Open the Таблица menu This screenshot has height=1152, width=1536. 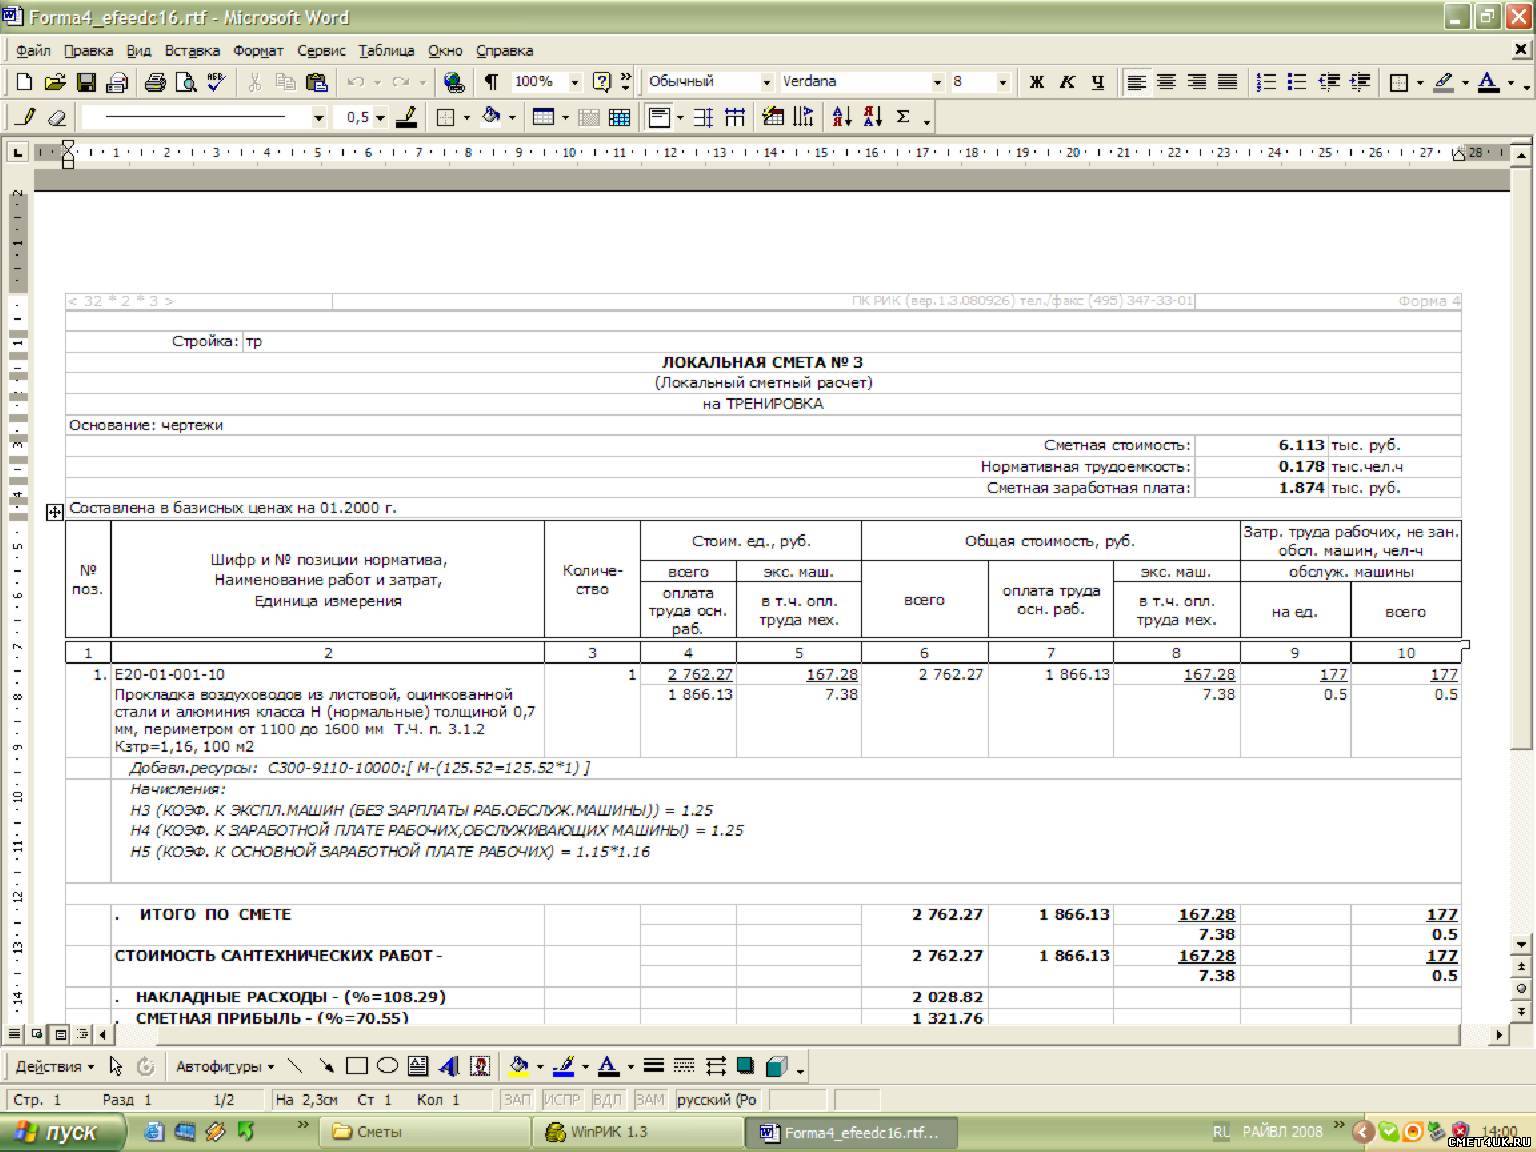pos(386,51)
